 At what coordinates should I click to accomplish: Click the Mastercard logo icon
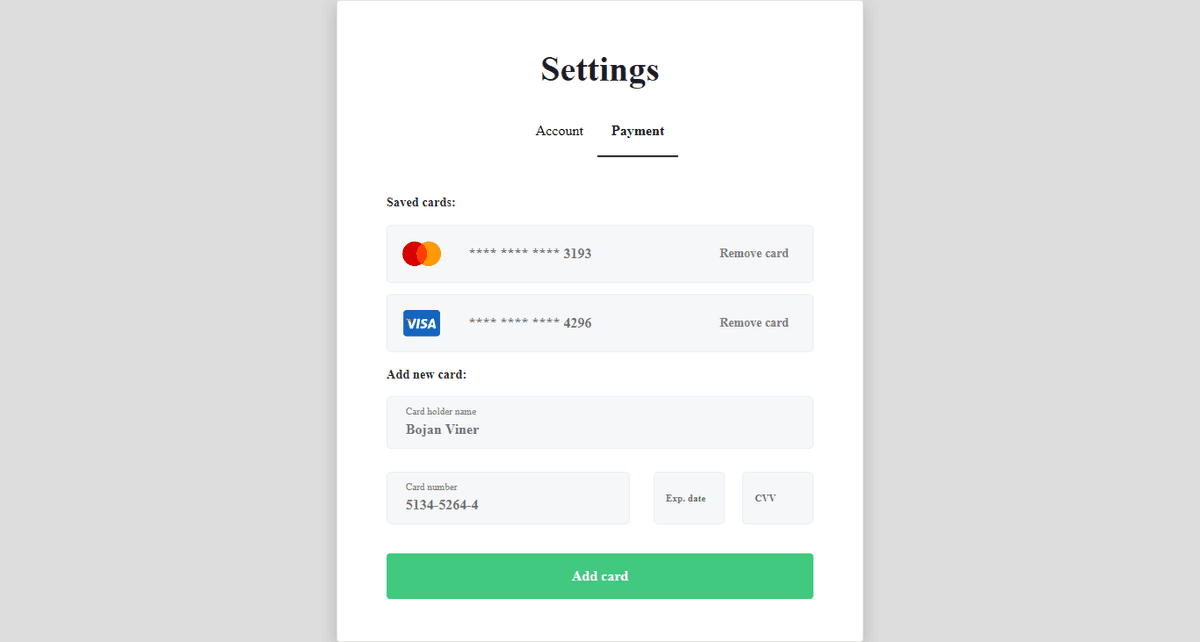(421, 253)
